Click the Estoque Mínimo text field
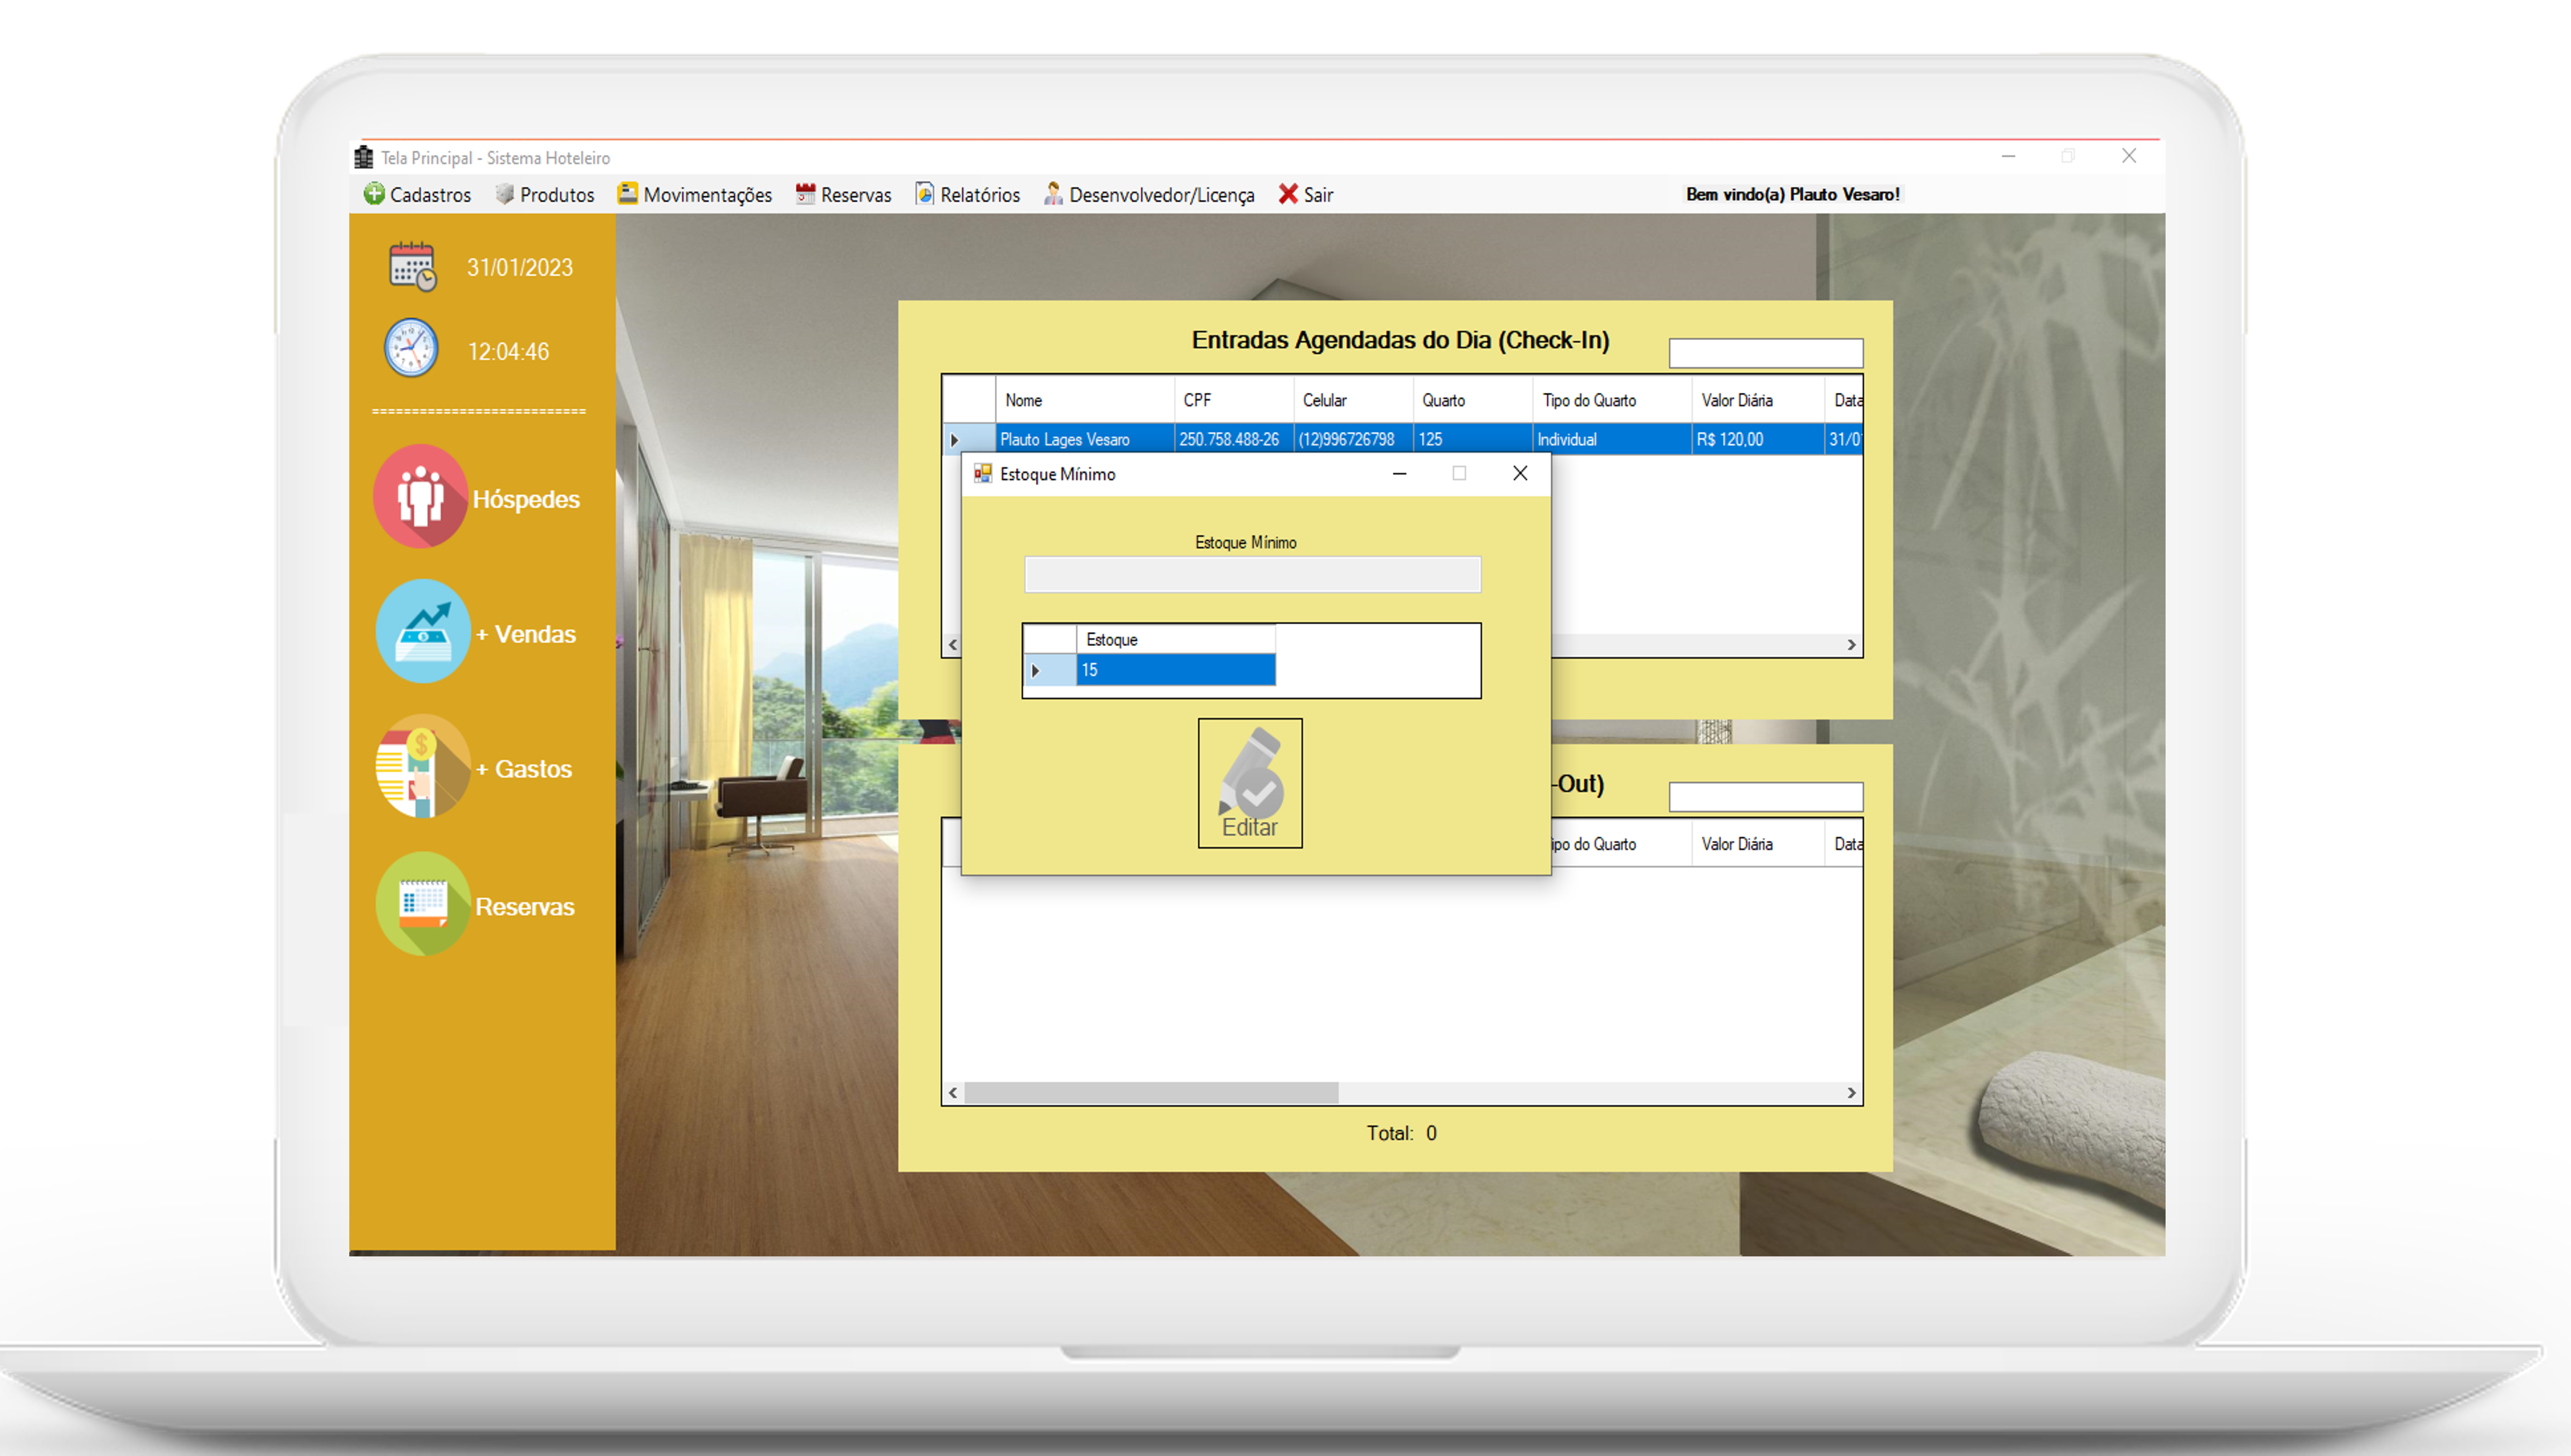2571x1456 pixels. point(1252,575)
